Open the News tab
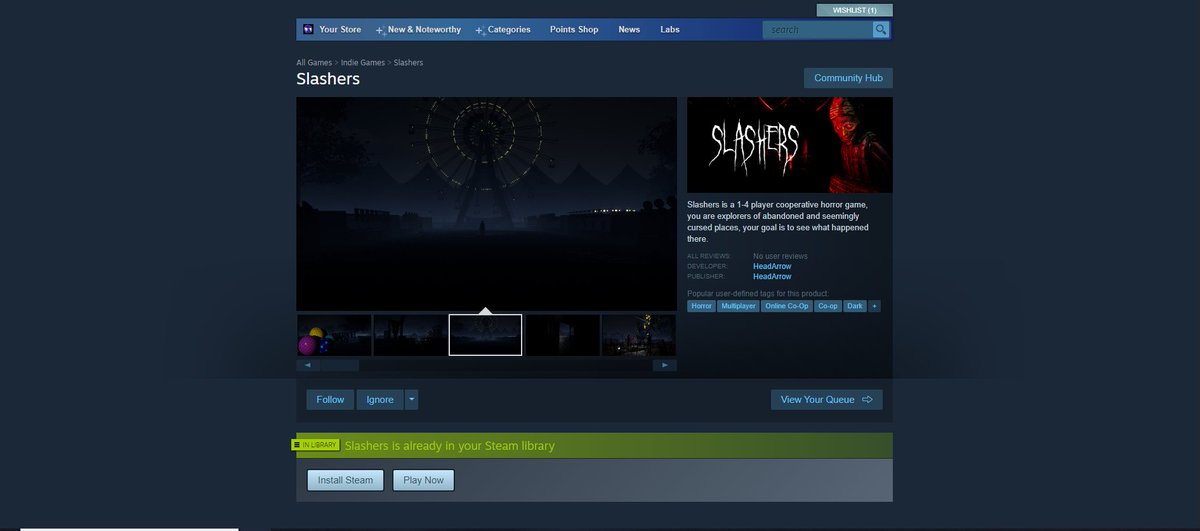 click(629, 30)
